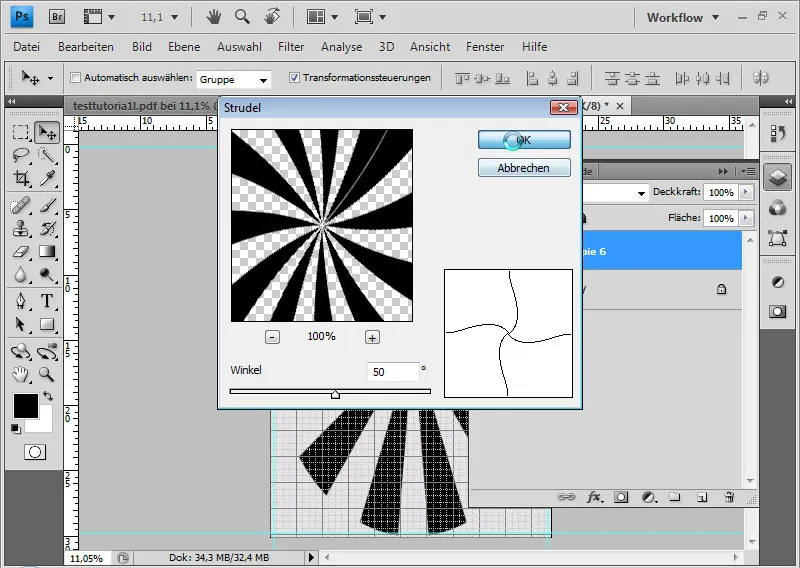
Task: Uncheck Transformationssteuerungen checkbox
Action: point(294,78)
